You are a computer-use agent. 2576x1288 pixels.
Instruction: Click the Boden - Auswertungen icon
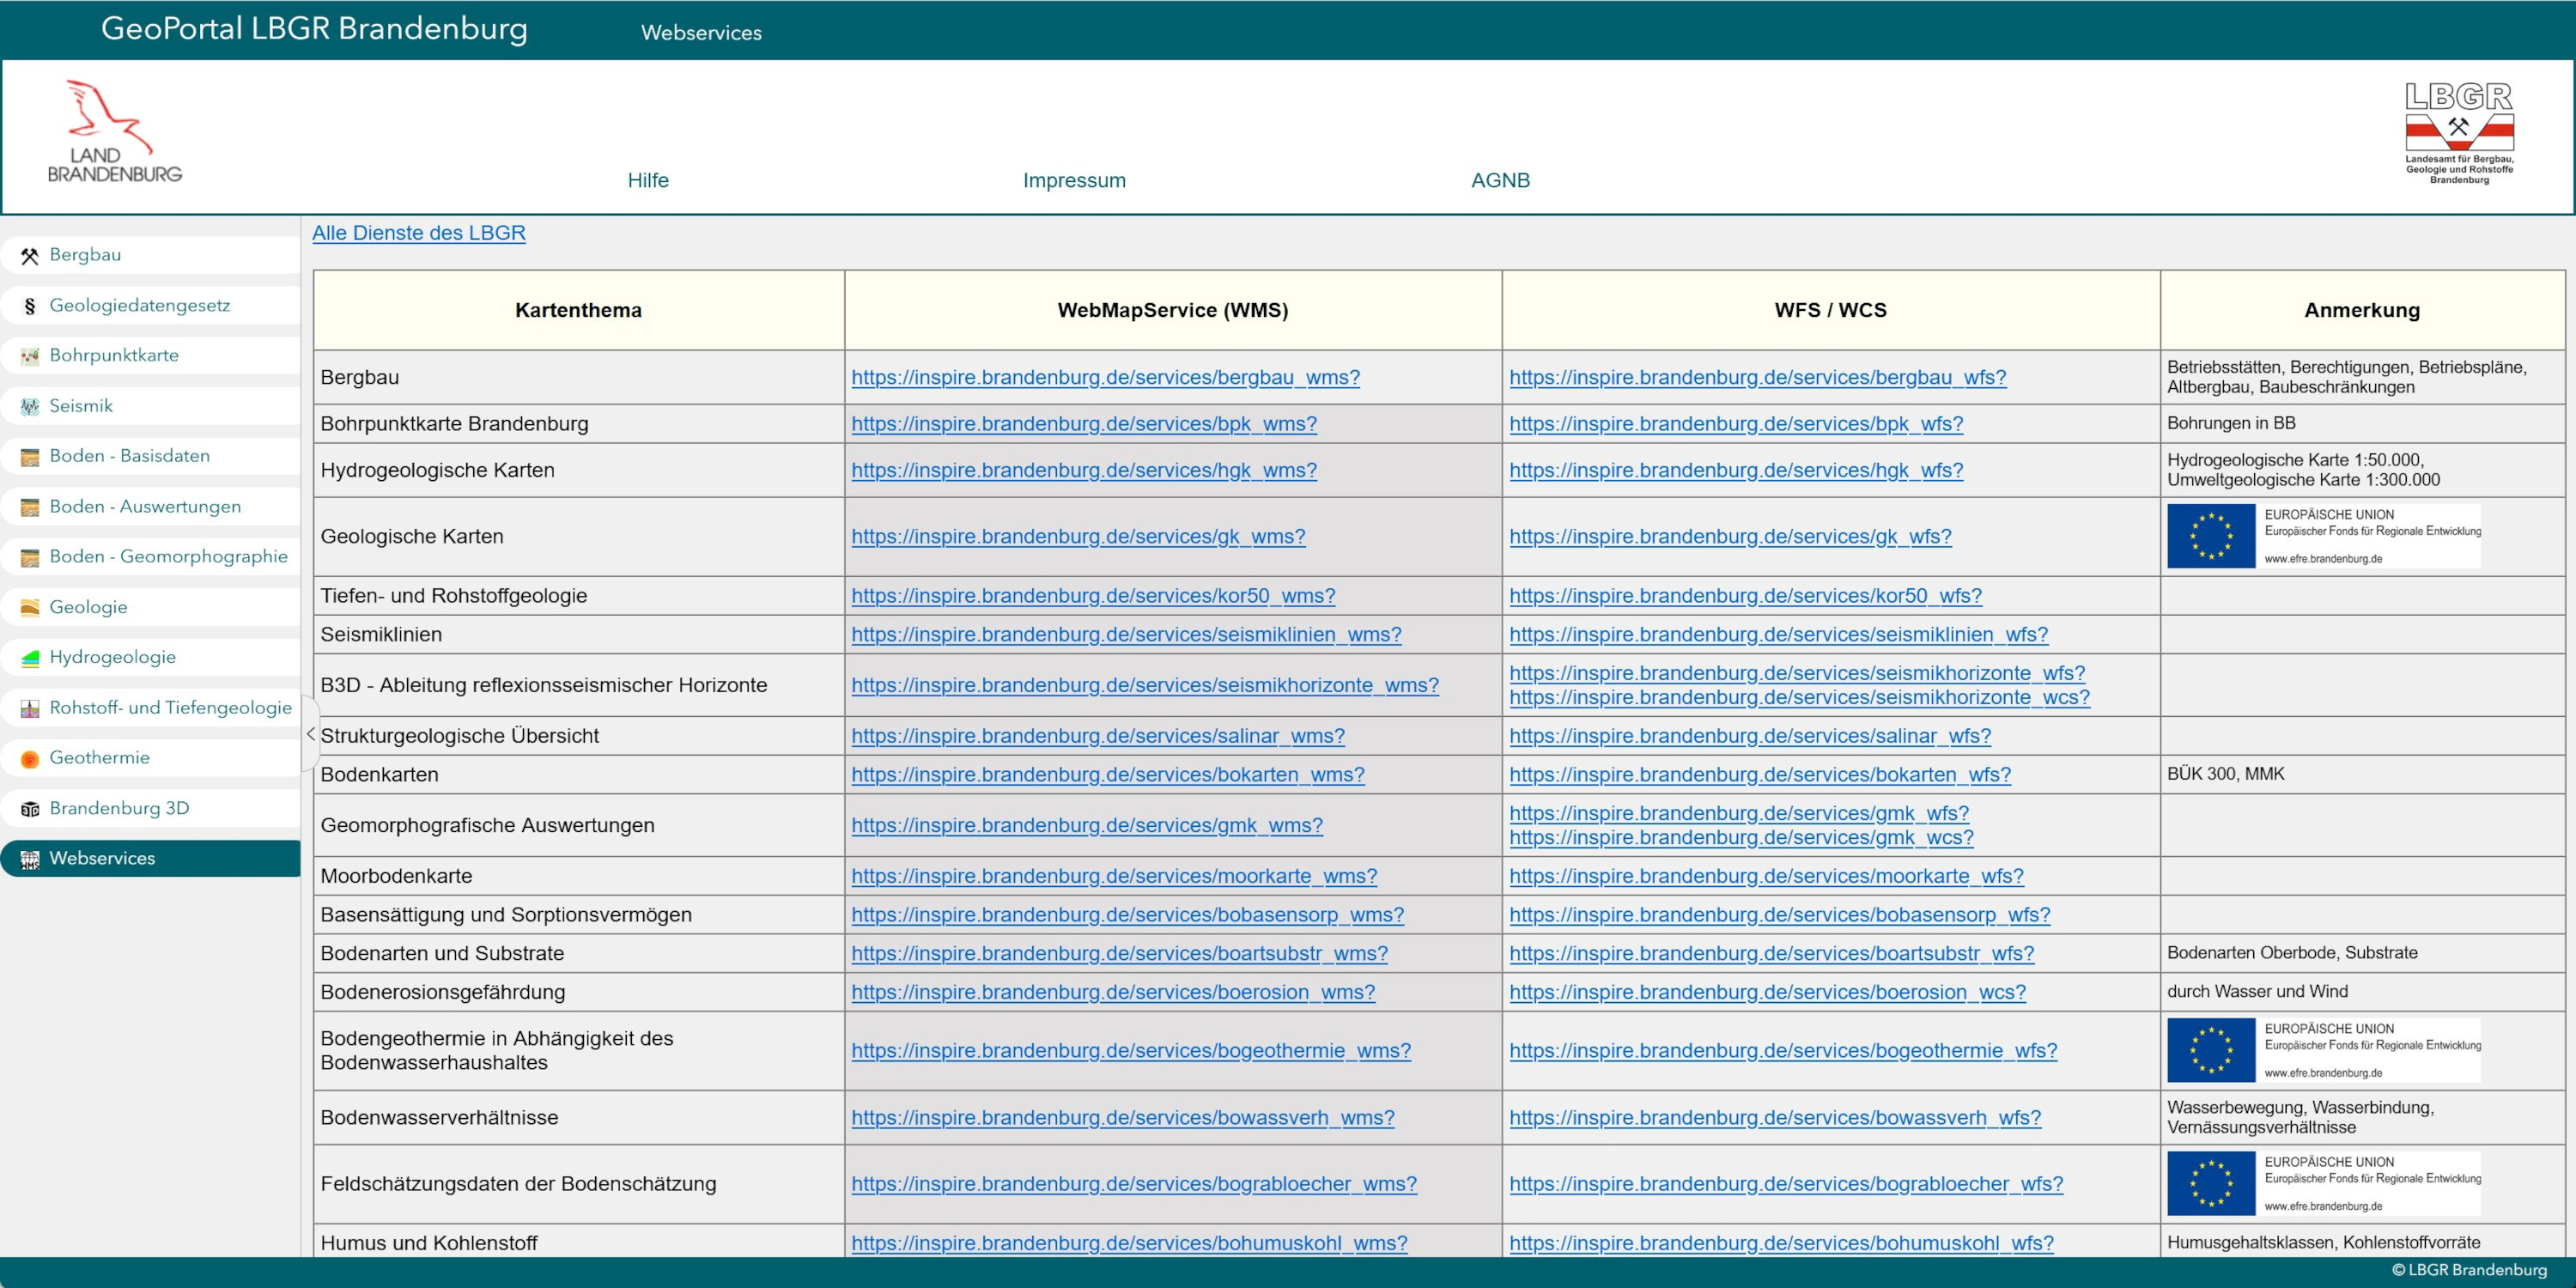click(x=30, y=507)
